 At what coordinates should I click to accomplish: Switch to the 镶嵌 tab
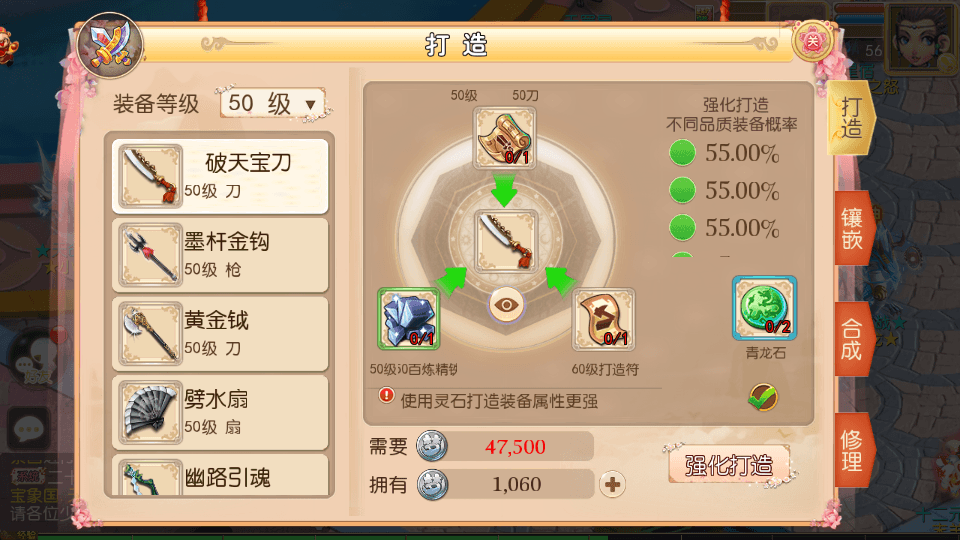(853, 228)
